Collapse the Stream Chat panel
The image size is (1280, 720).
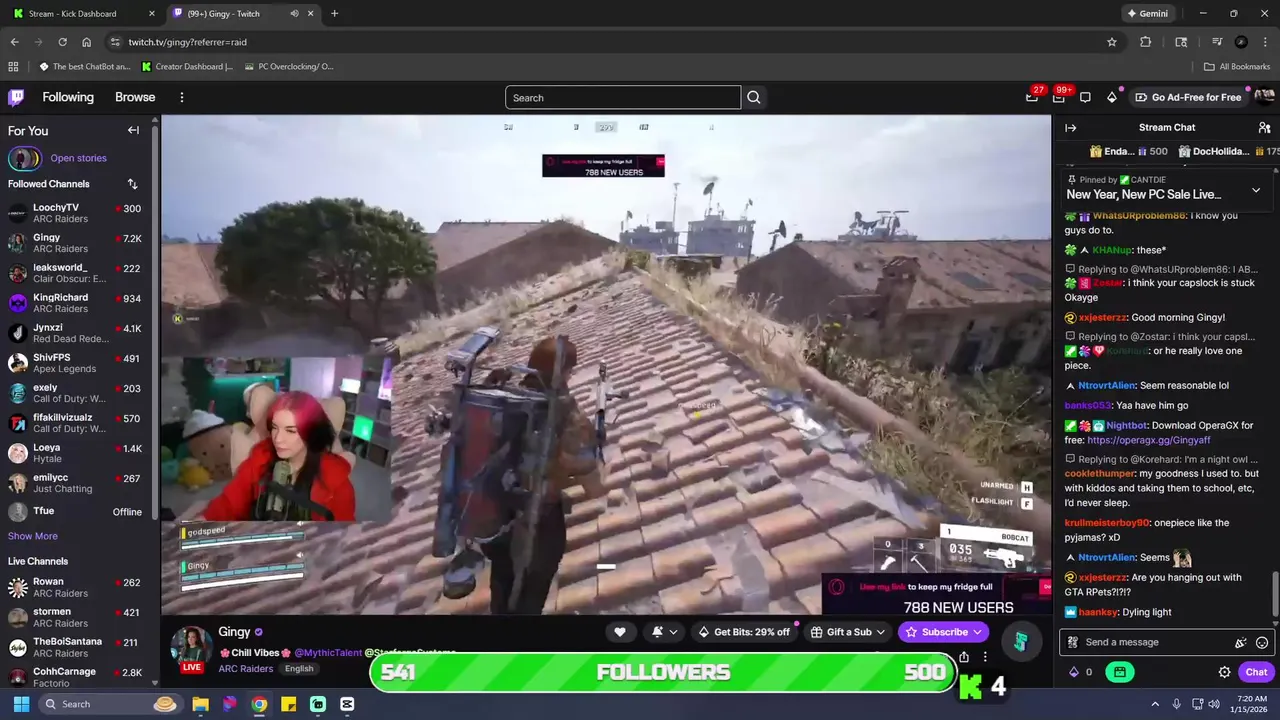[1070, 128]
